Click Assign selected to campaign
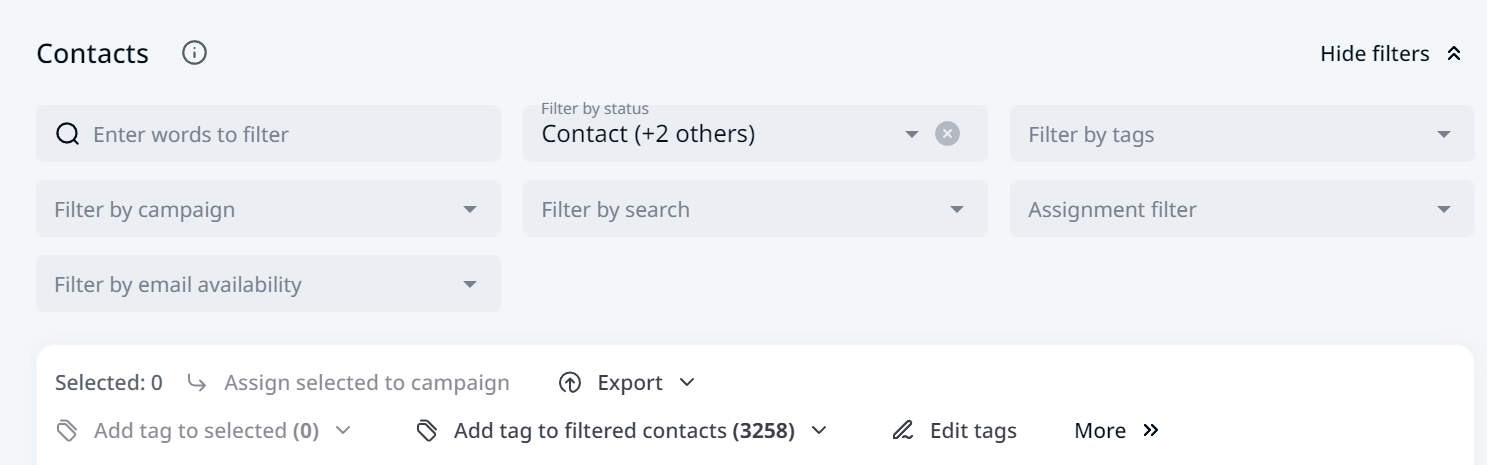The height and width of the screenshot is (465, 1487). coord(366,383)
